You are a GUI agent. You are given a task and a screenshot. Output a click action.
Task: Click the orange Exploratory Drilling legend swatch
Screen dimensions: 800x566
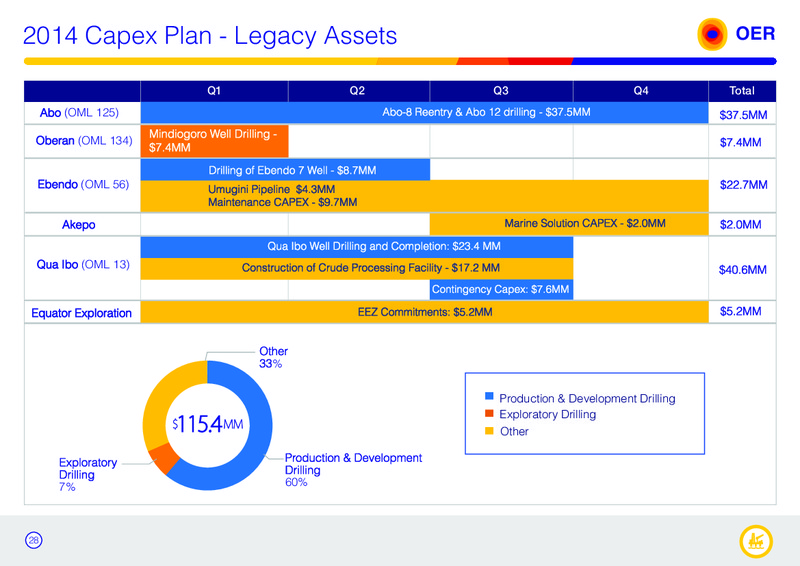coord(489,413)
